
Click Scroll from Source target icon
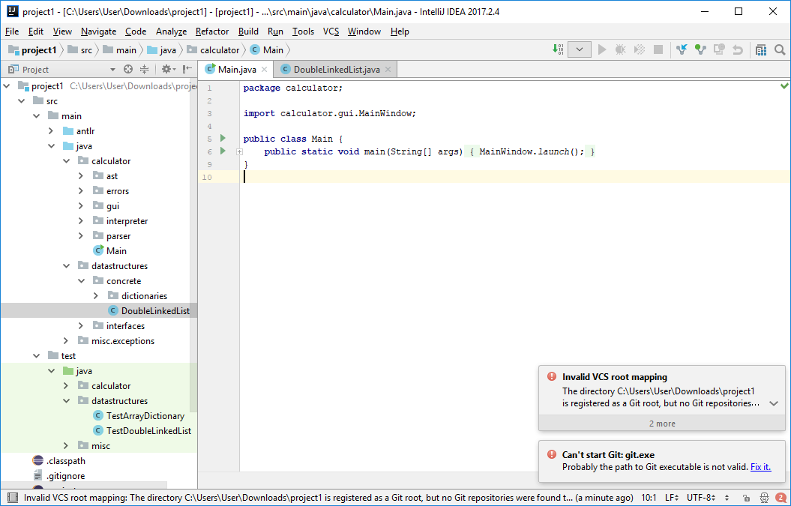[128, 69]
